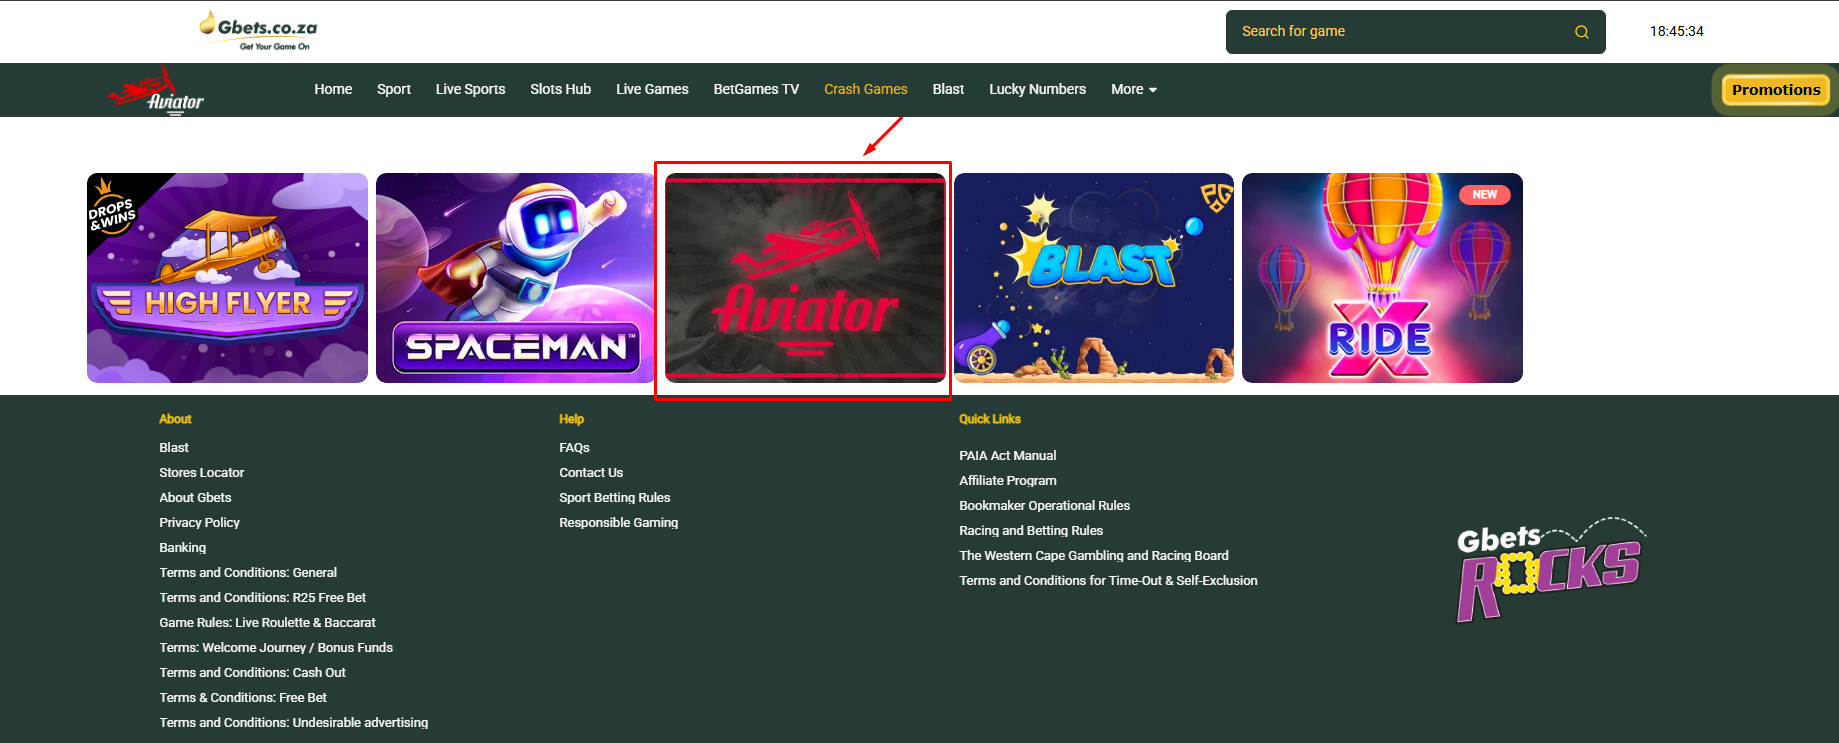Click the Gbets Rocks footer logo
The height and width of the screenshot is (743, 1839).
(x=1548, y=571)
